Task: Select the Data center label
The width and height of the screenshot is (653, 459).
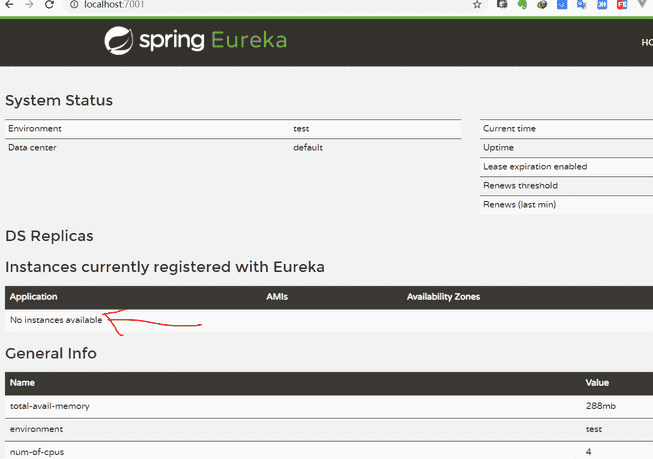Action: (x=32, y=147)
